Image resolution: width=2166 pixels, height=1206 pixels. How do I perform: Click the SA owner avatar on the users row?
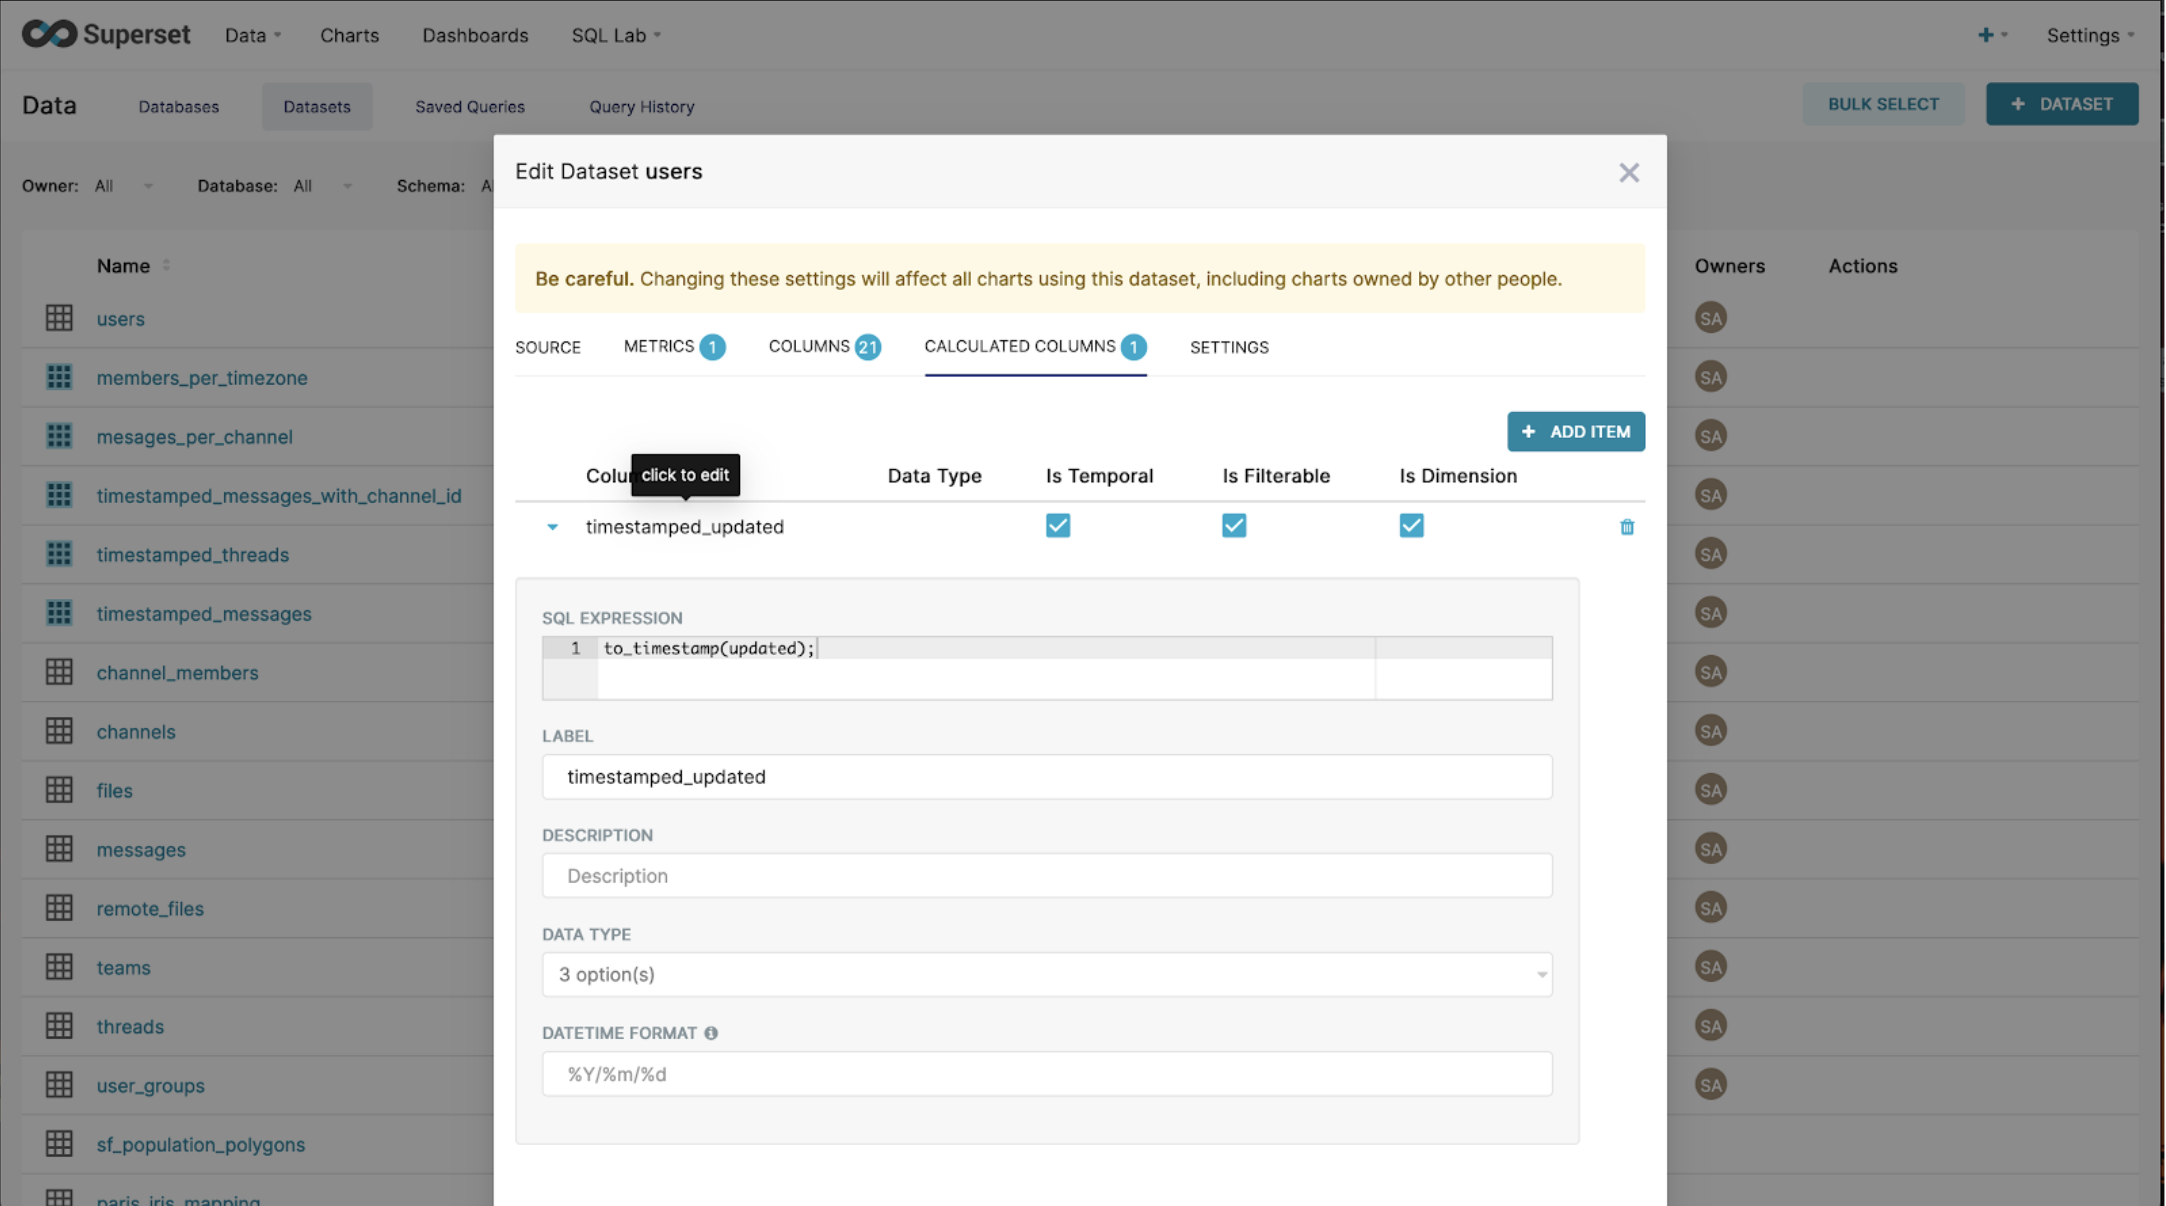point(1710,318)
